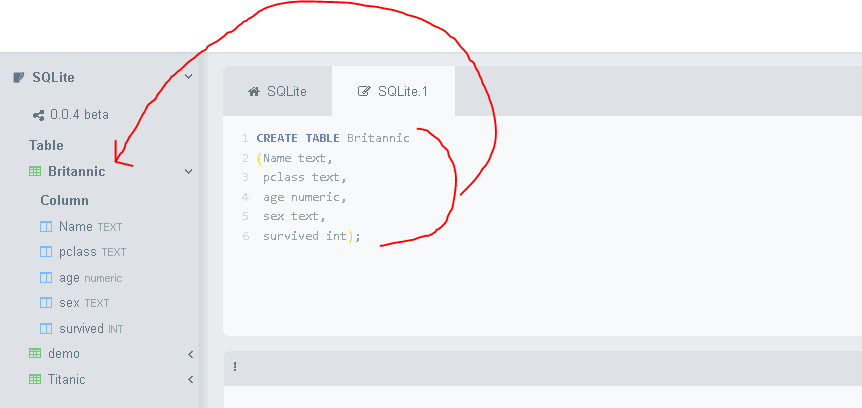This screenshot has width=862, height=408.
Task: Click the Column heading under Britannic
Action: pyautogui.click(x=64, y=201)
